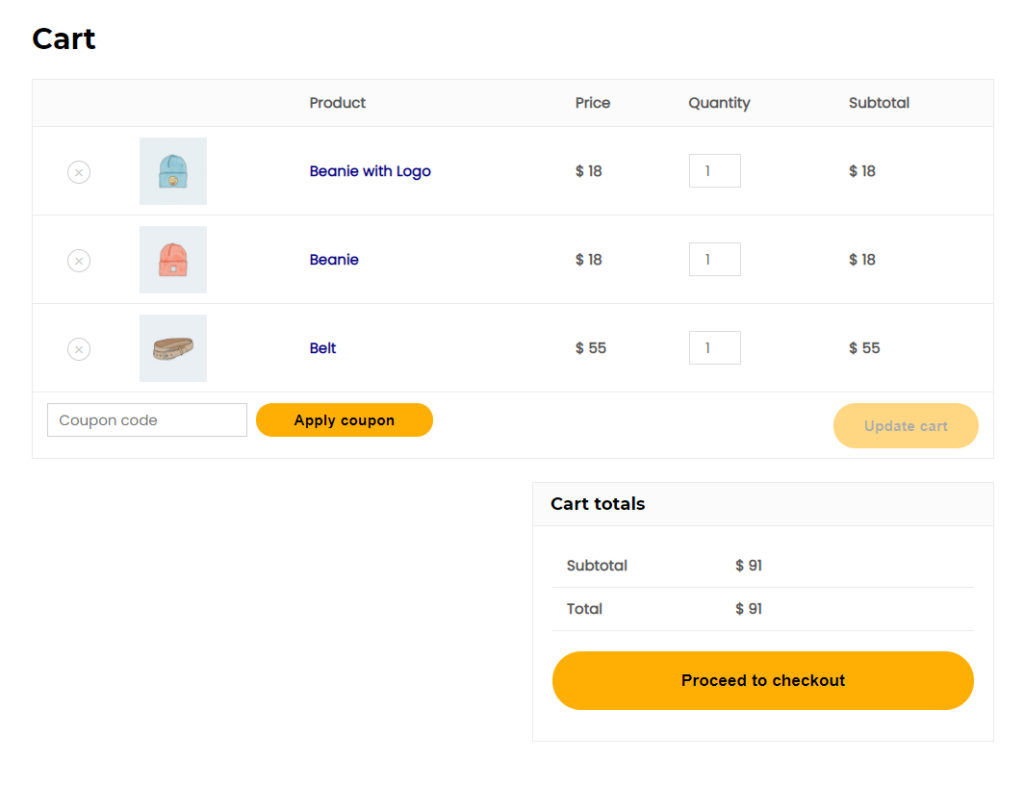Follow the Belt product name link

[x=323, y=348]
